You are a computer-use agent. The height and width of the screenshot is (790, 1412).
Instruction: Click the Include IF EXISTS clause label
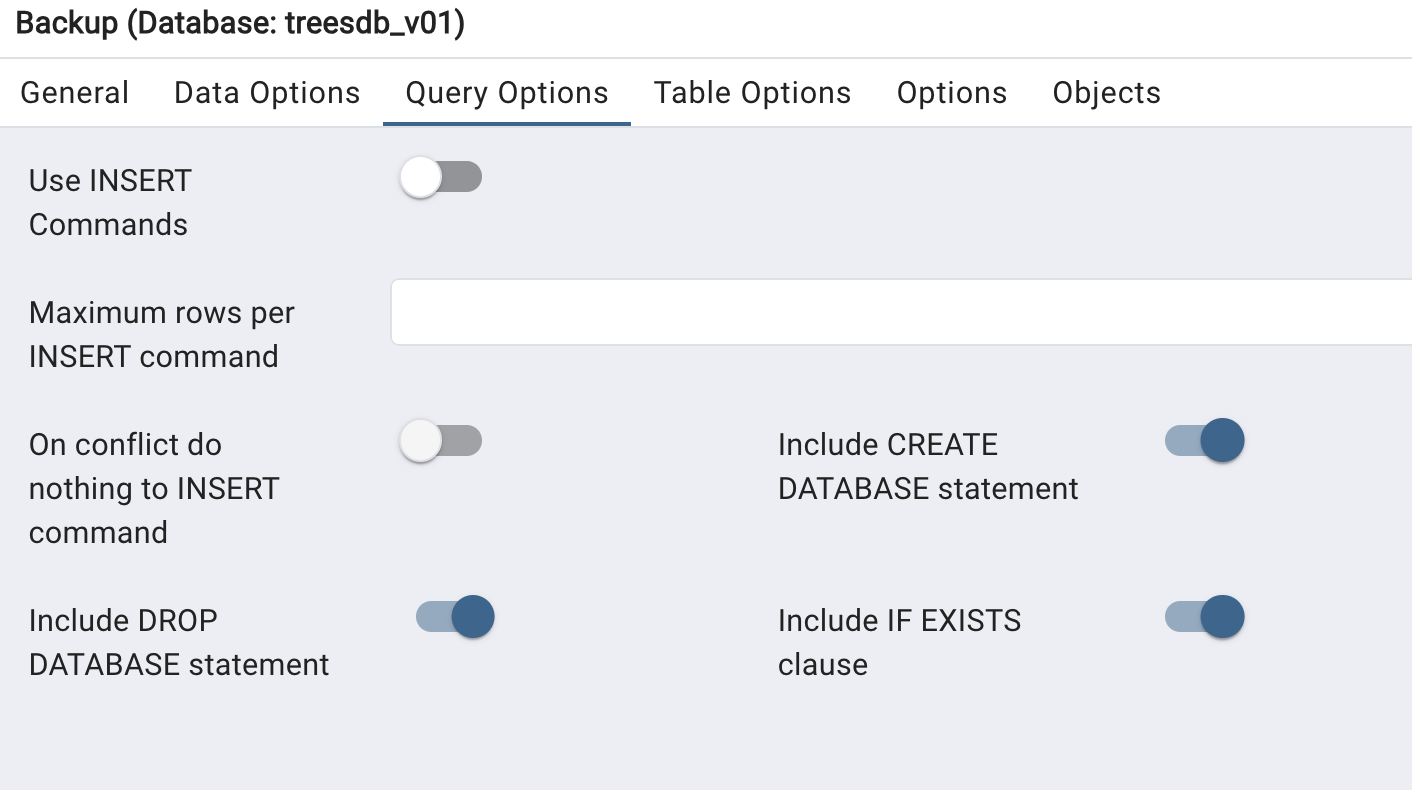(x=899, y=642)
